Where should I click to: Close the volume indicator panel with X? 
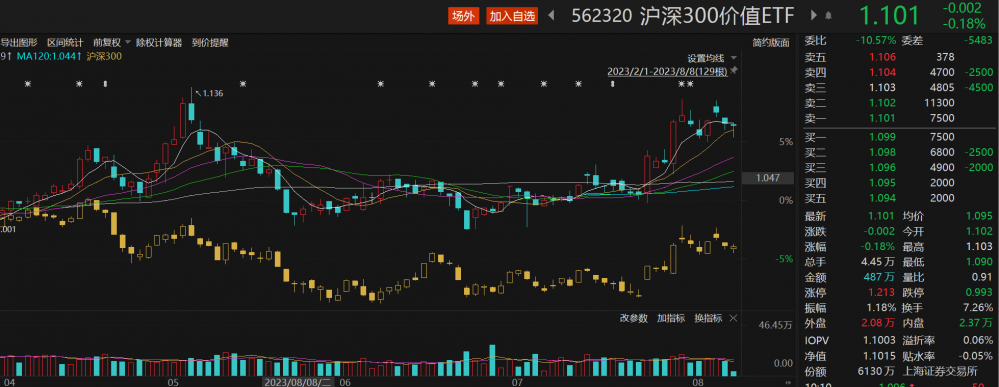[x=733, y=318]
